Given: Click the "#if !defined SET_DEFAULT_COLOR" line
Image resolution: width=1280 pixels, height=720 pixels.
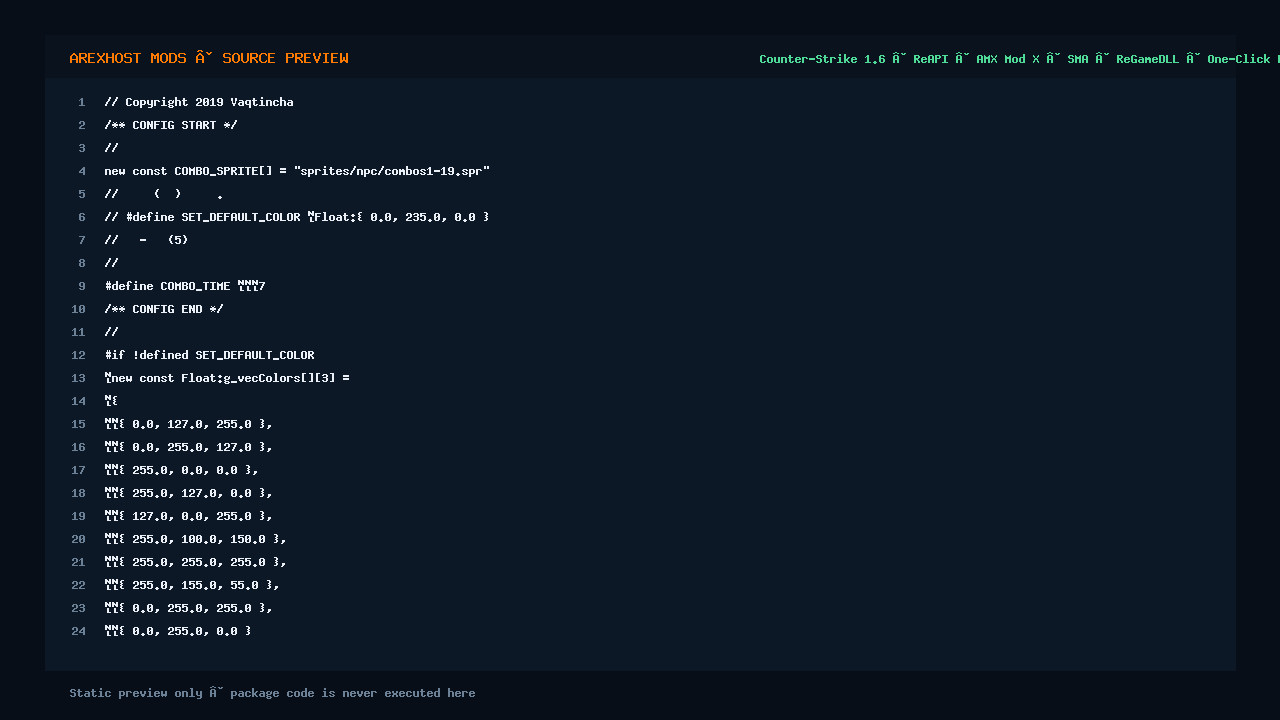Looking at the screenshot, I should (x=210, y=355).
